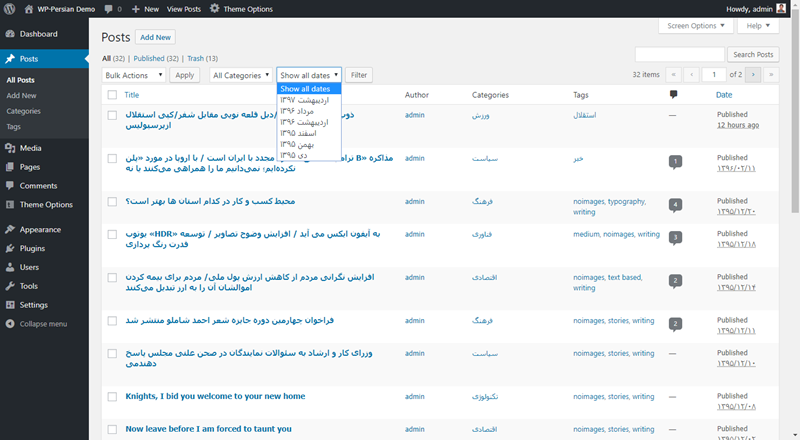Expand the All Categories filter dropdown

239,75
